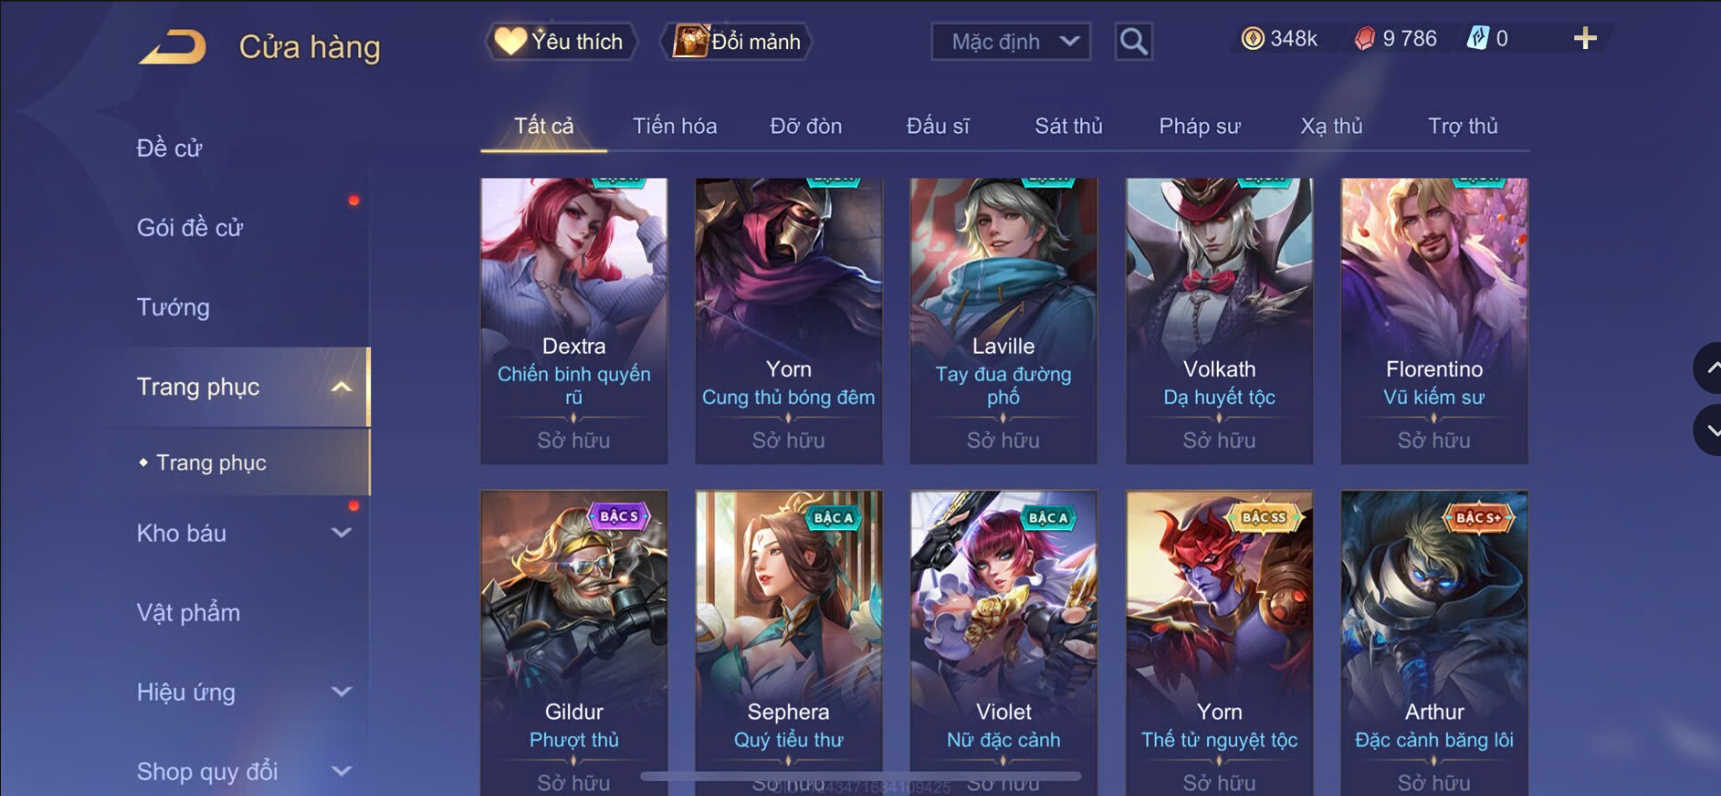Switch to the Sát thủ tab
The image size is (1721, 796).
(x=1068, y=126)
